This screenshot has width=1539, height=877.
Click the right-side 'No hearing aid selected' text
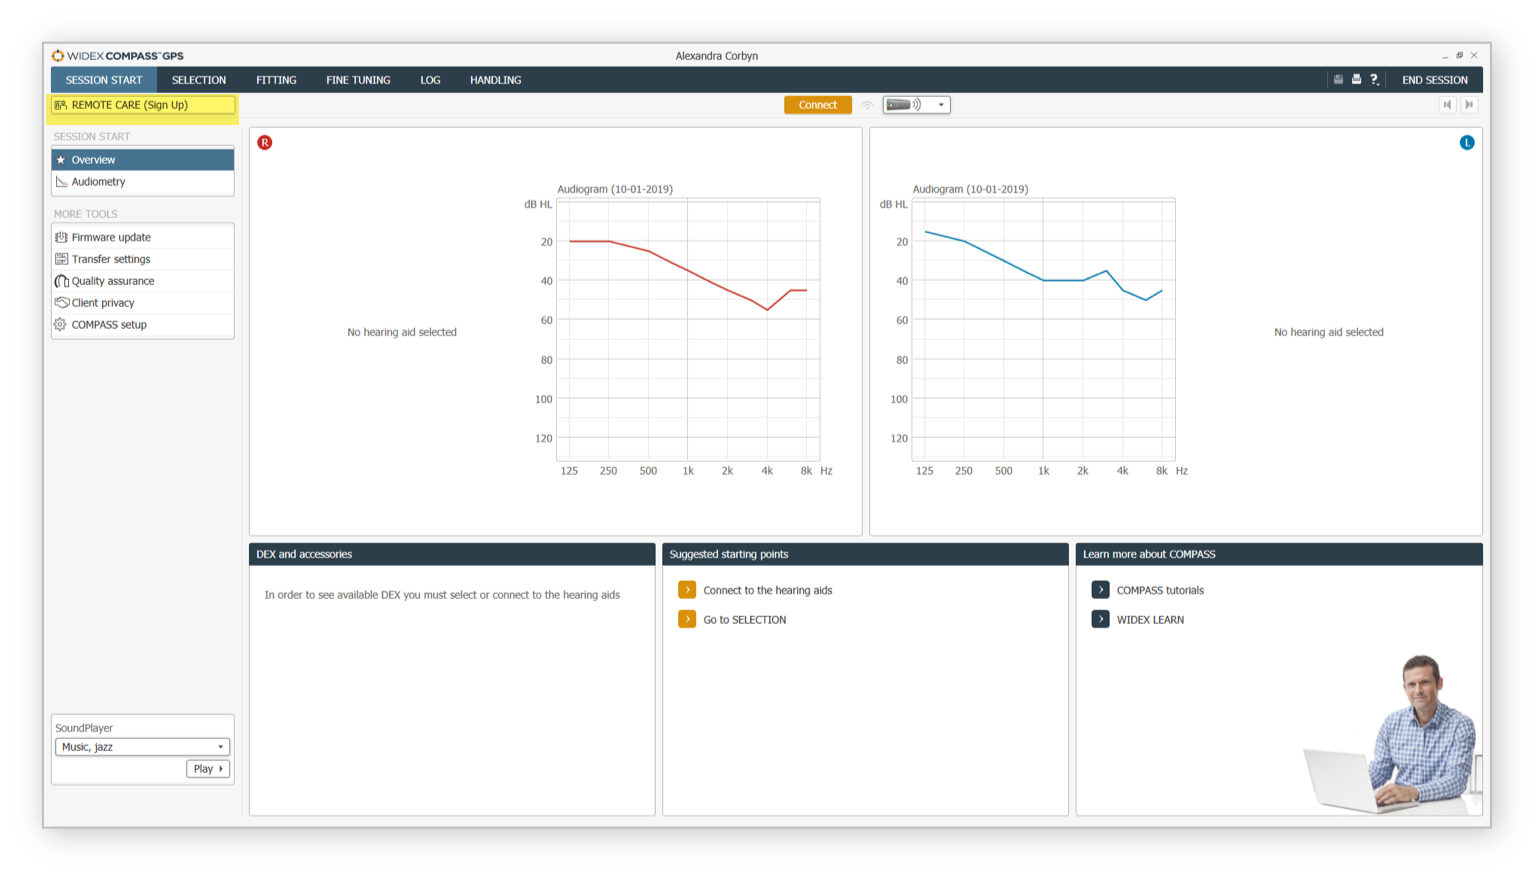[x=1328, y=332]
